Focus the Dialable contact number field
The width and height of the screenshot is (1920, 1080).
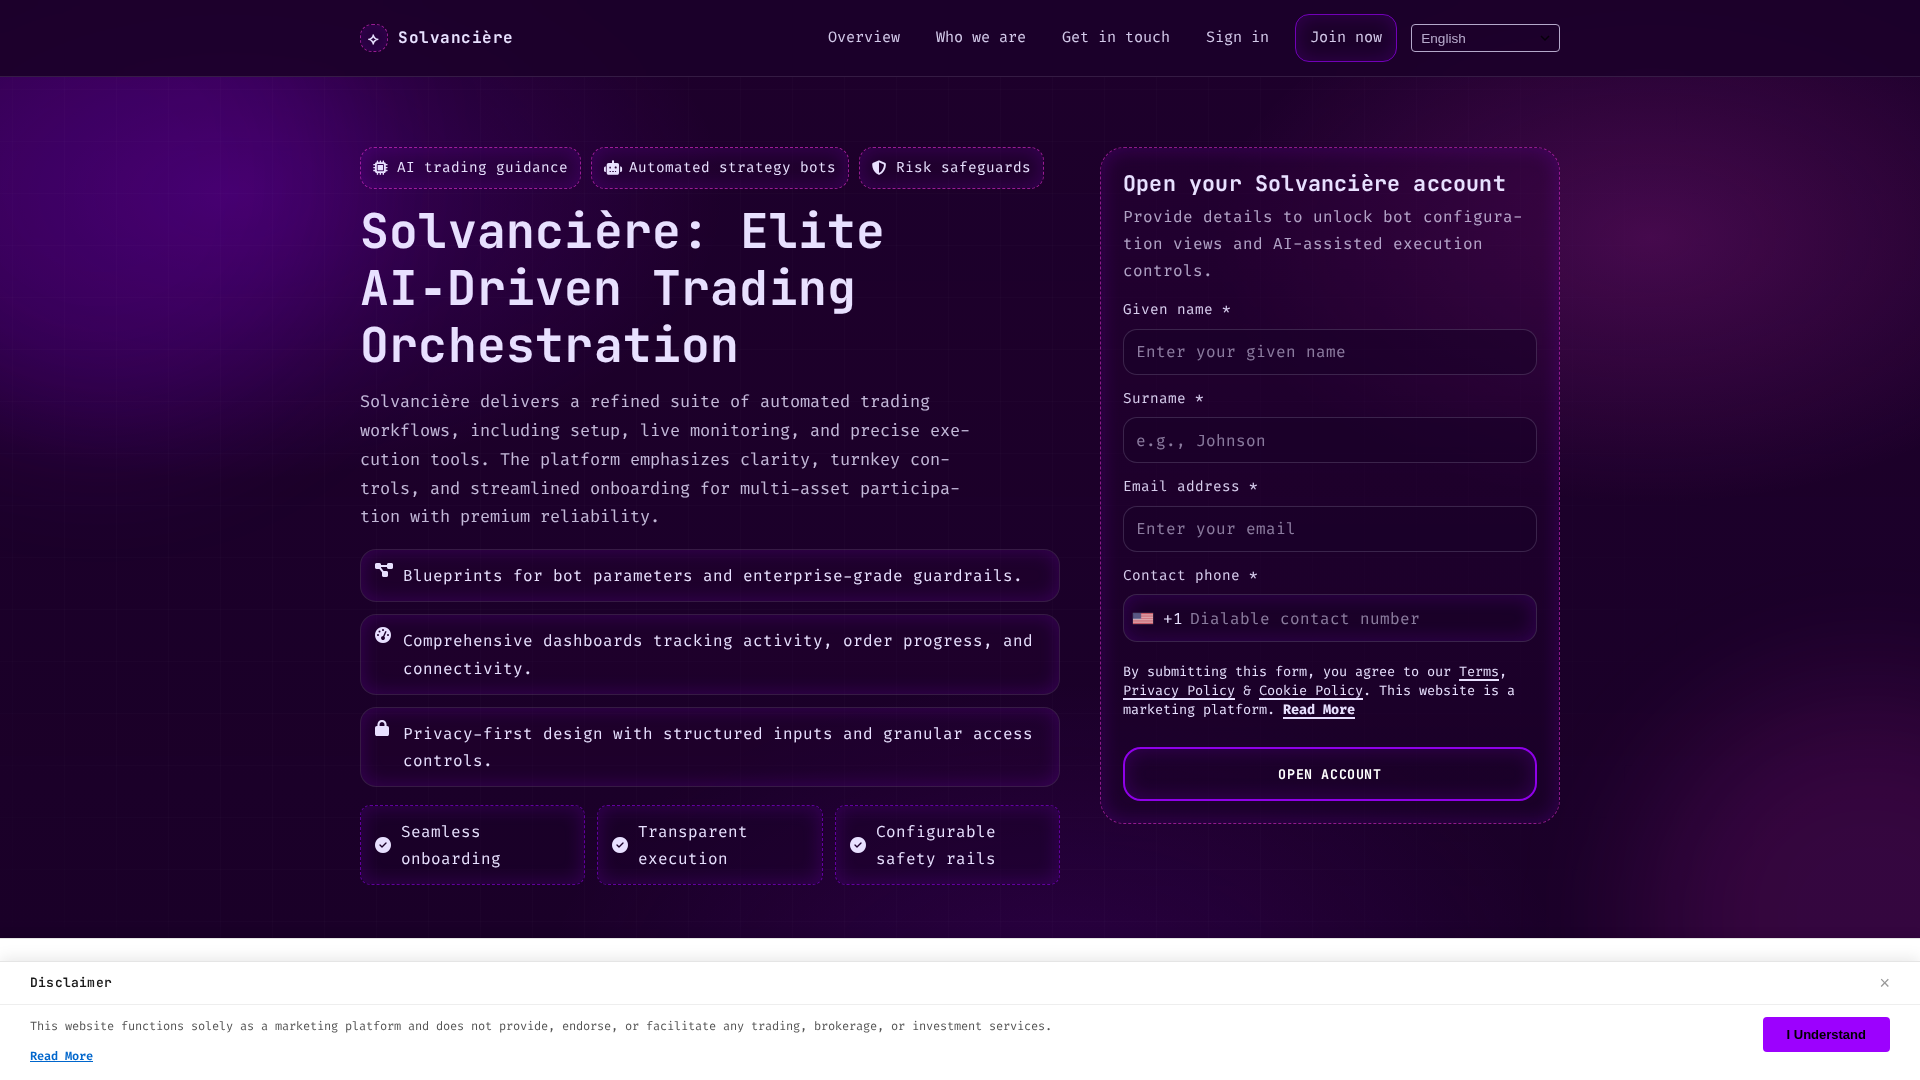point(1360,619)
